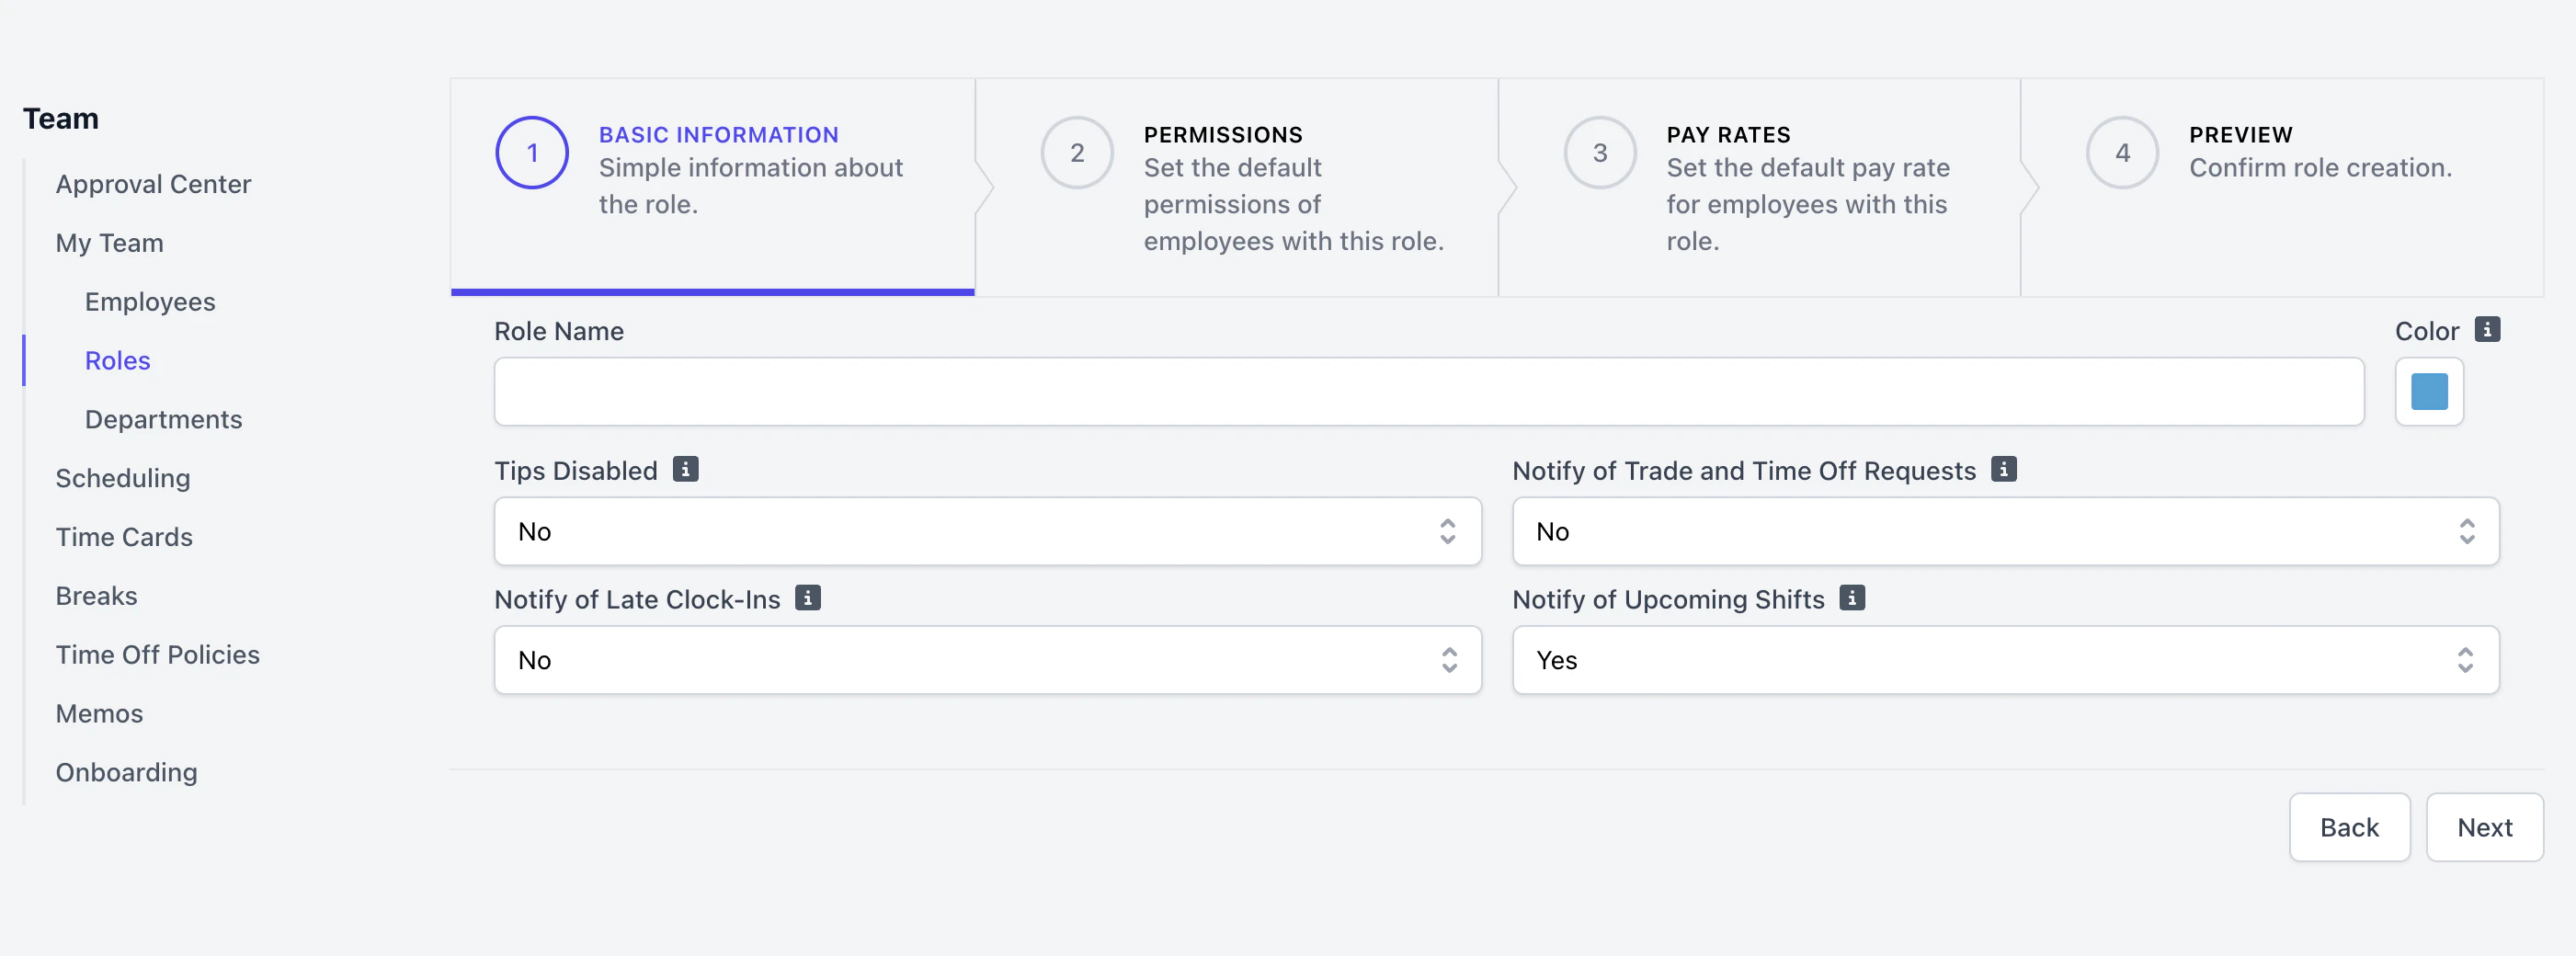This screenshot has width=2576, height=956.
Task: Click info icon for Trade and Time Off Requests
Action: (x=2003, y=469)
